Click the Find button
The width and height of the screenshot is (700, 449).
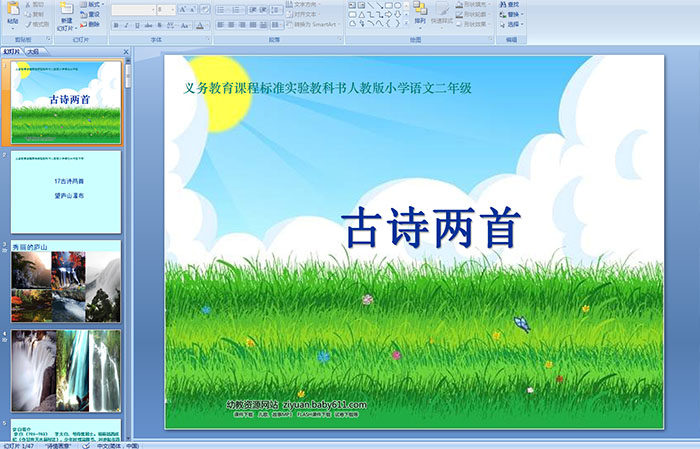(x=509, y=4)
